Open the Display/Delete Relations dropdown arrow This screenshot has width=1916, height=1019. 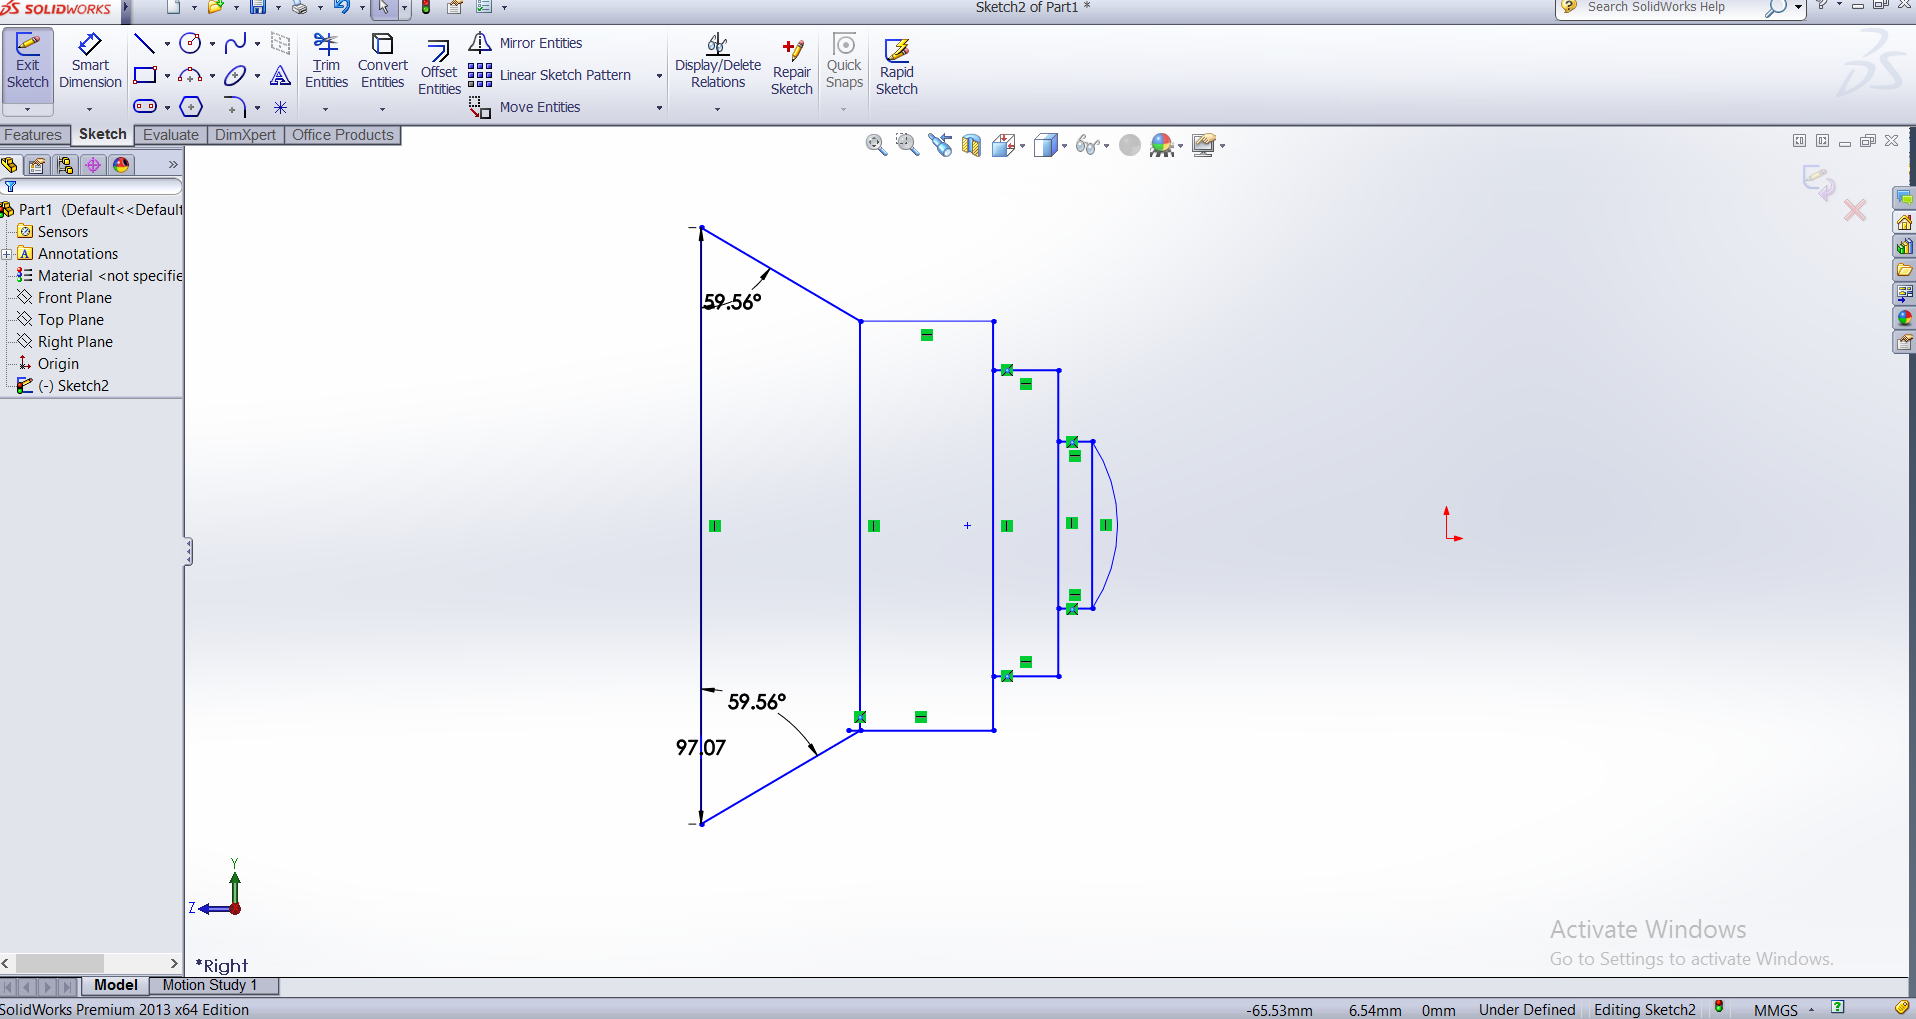click(x=718, y=109)
